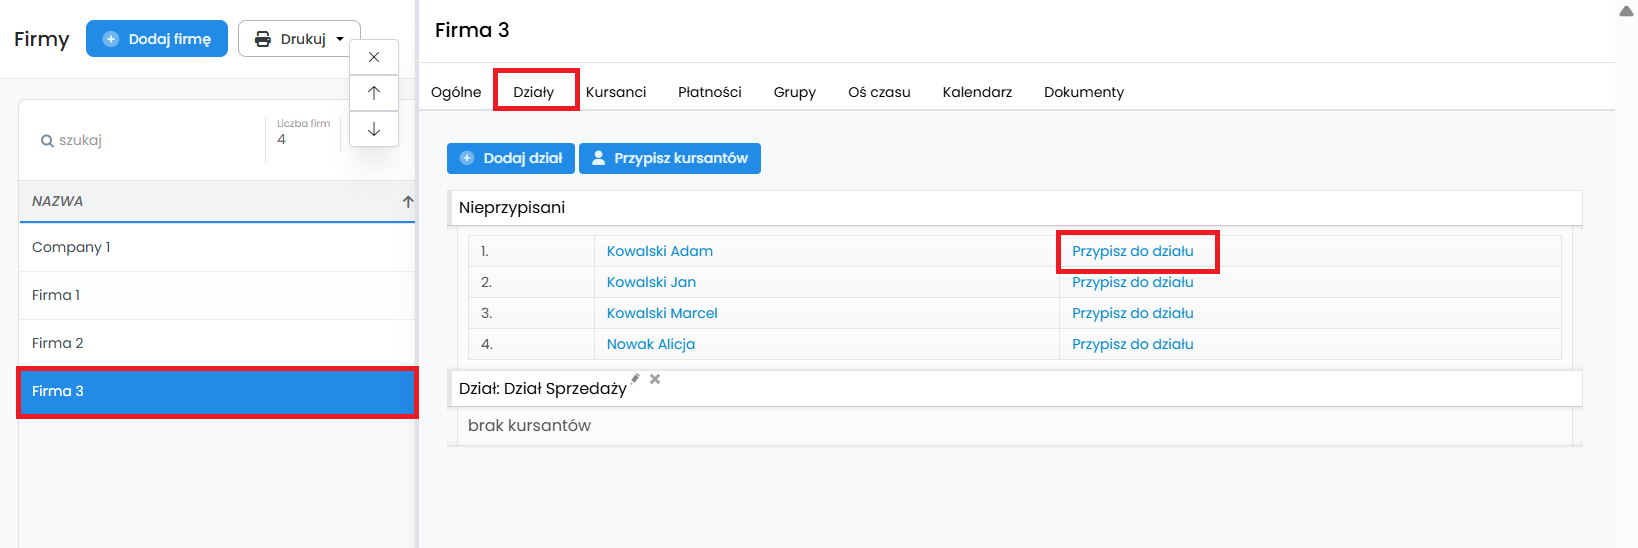Open the Dokumenty tab

tap(1083, 92)
